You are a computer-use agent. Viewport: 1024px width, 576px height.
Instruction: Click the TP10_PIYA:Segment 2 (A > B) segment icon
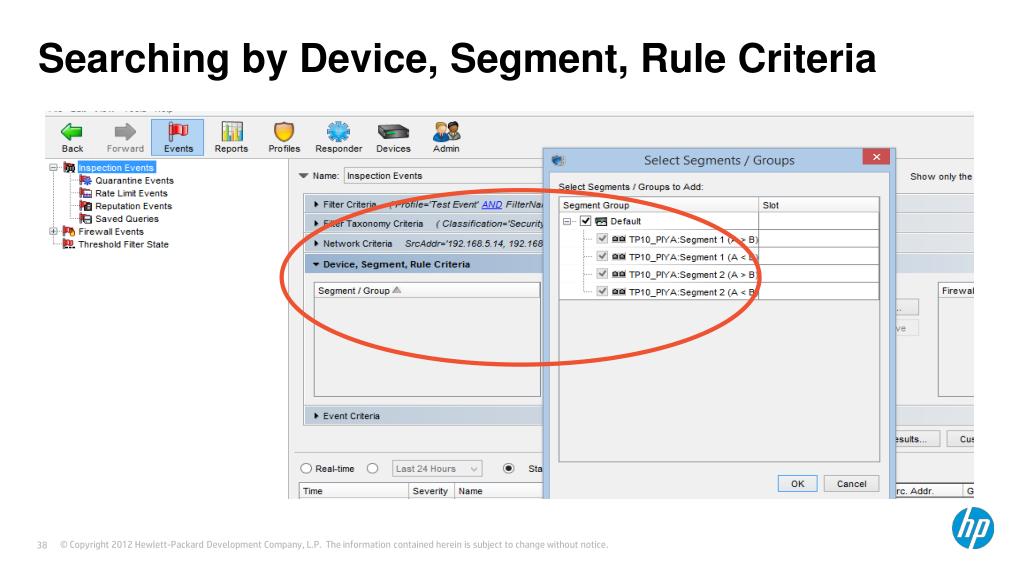618,274
